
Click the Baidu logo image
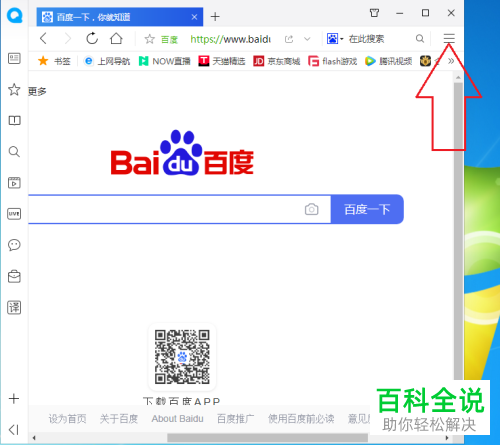(x=182, y=153)
